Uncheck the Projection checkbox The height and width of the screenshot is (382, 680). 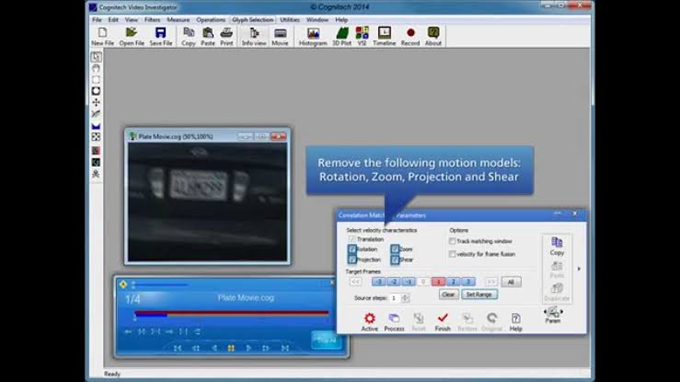[352, 260]
